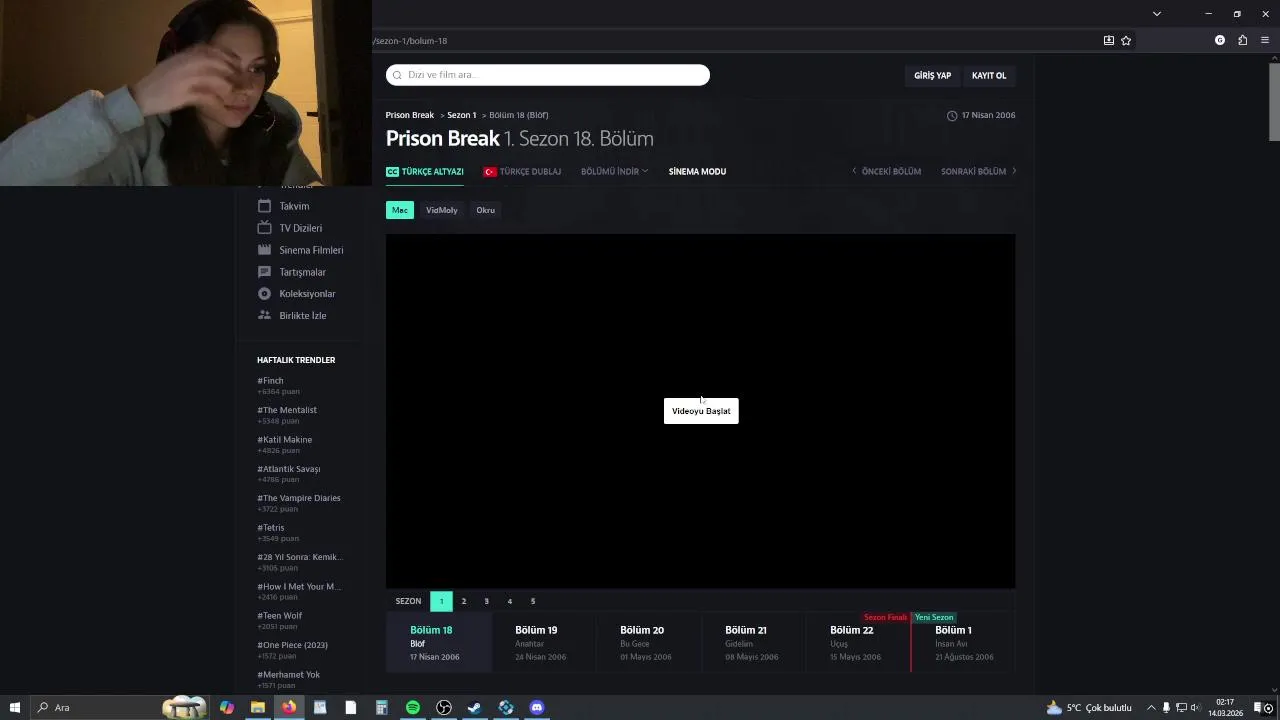Click the Tartışmalar chat icon
The height and width of the screenshot is (720, 1280).
coord(264,272)
